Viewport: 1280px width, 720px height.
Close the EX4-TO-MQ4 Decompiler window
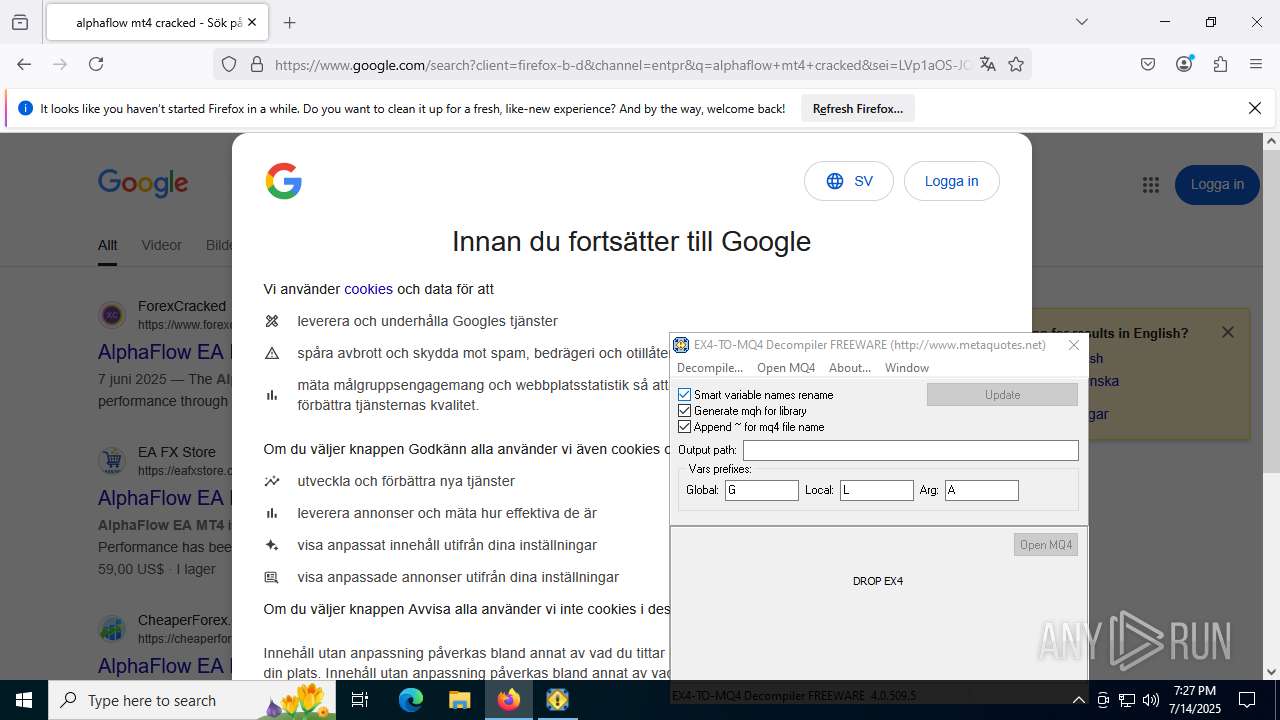1074,345
